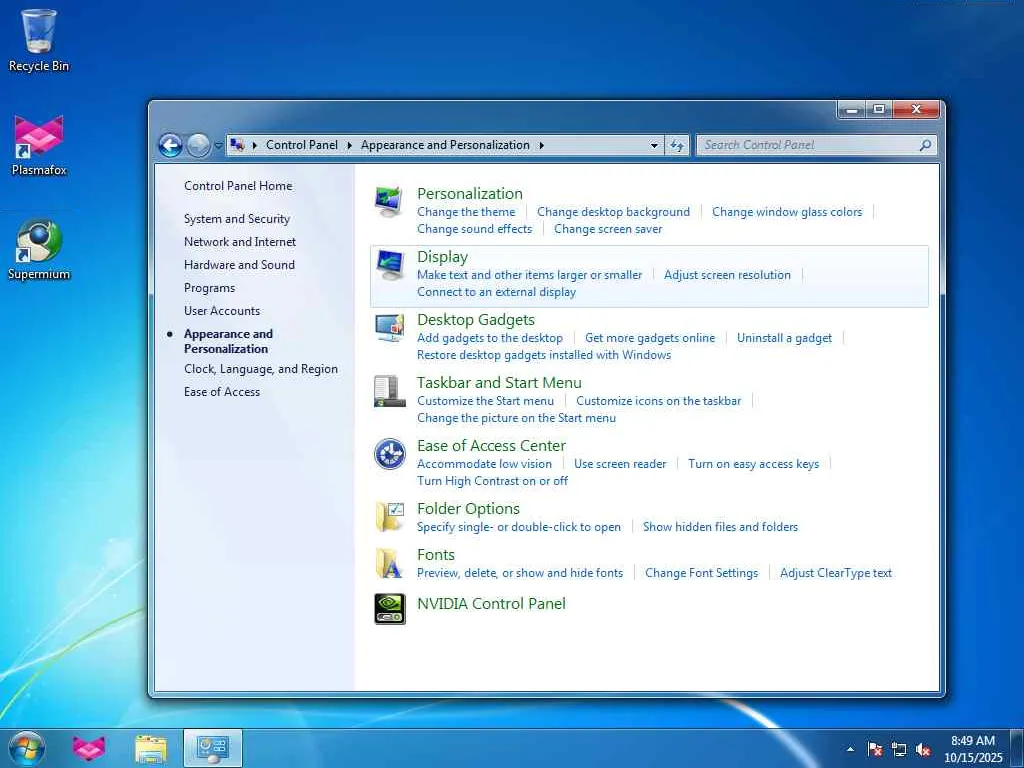Click the muted volume tray icon

tap(923, 749)
